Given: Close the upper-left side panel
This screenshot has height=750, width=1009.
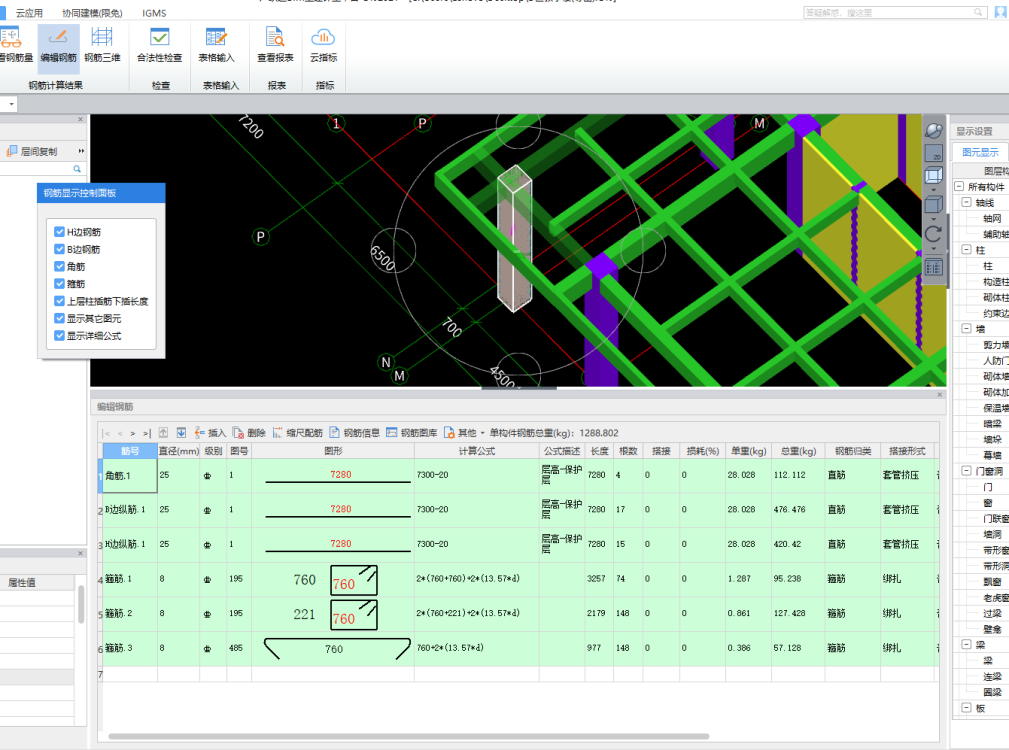Looking at the screenshot, I should point(80,119).
